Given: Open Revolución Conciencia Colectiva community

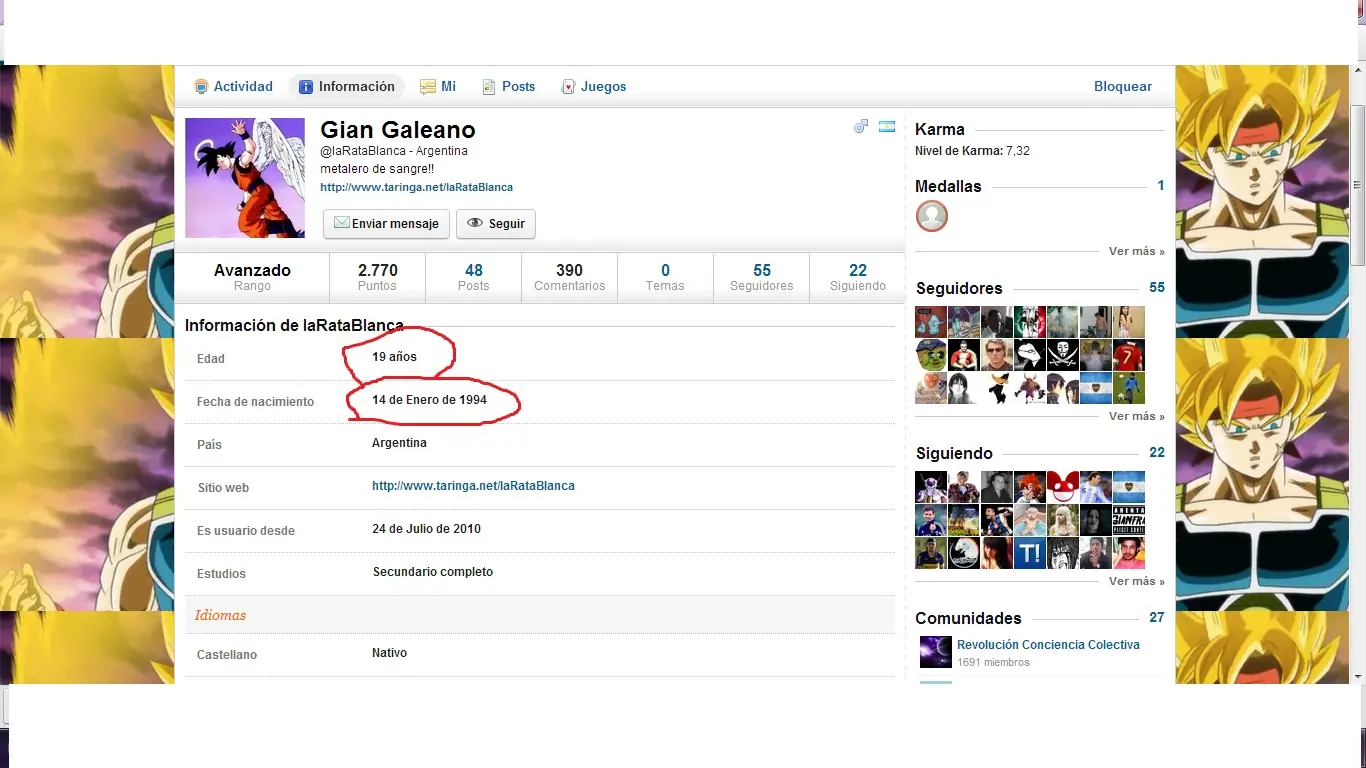Looking at the screenshot, I should [1048, 645].
